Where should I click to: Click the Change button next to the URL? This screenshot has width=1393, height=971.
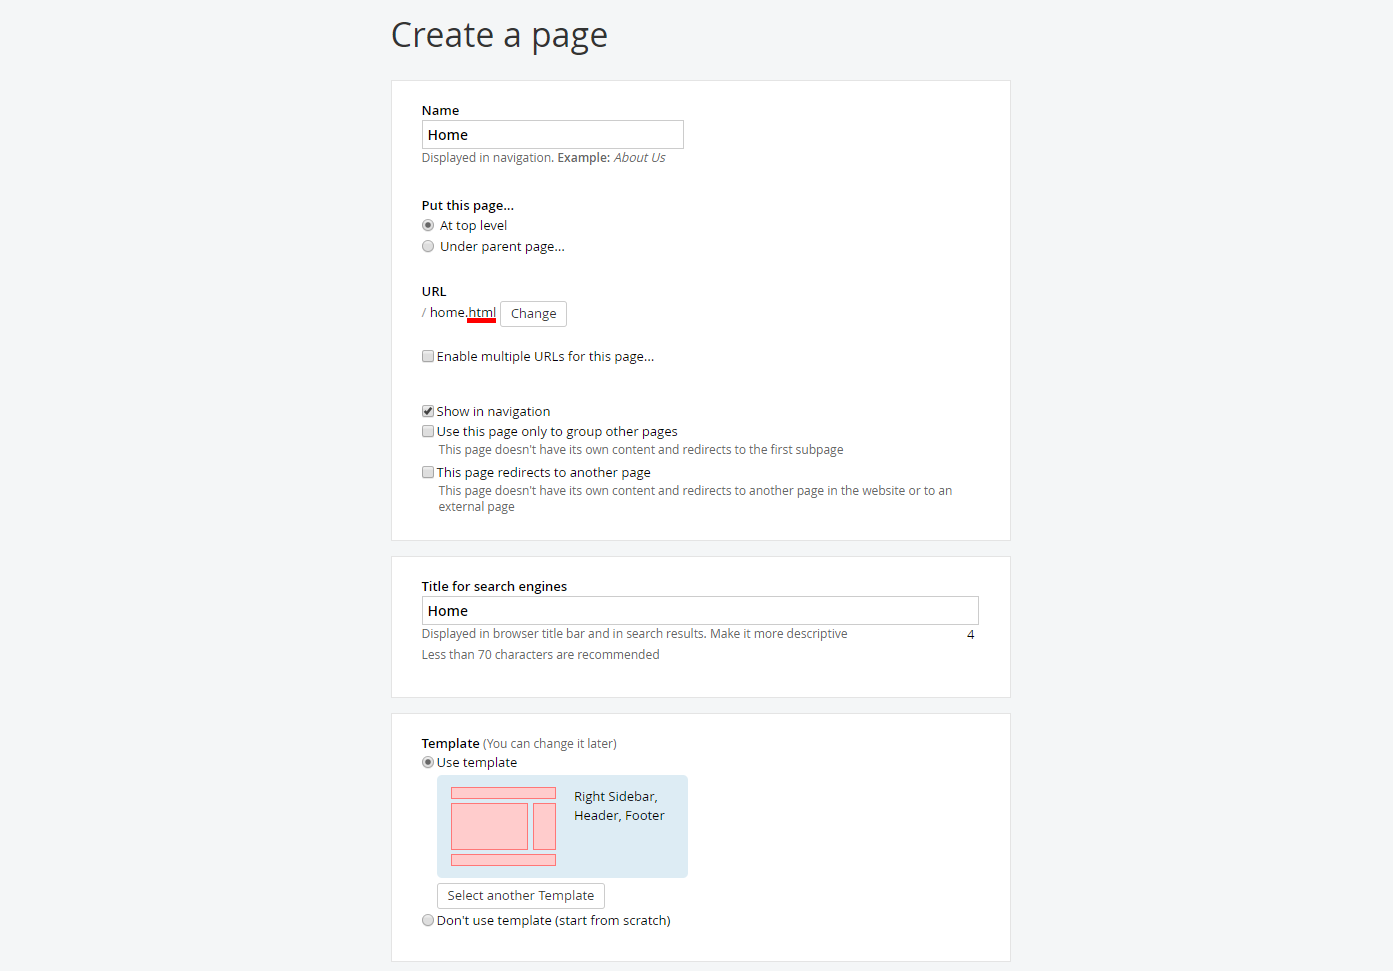tap(533, 313)
